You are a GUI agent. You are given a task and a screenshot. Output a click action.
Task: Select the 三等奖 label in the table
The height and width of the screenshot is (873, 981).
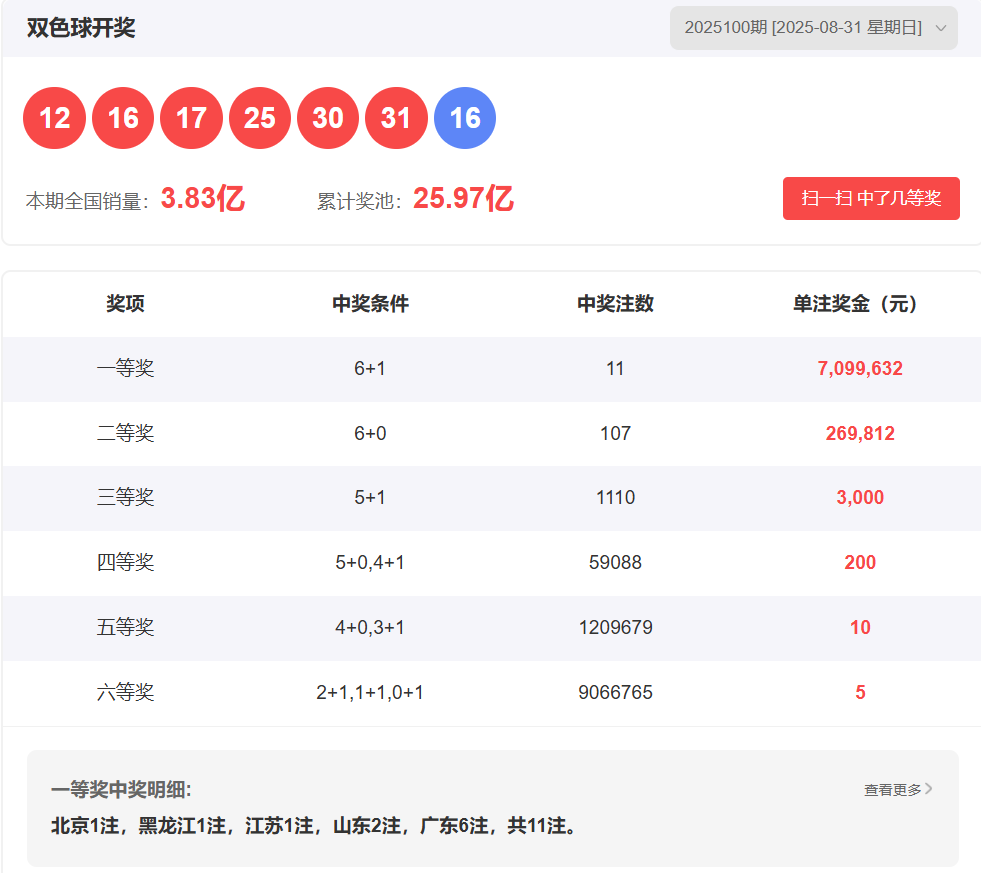125,498
